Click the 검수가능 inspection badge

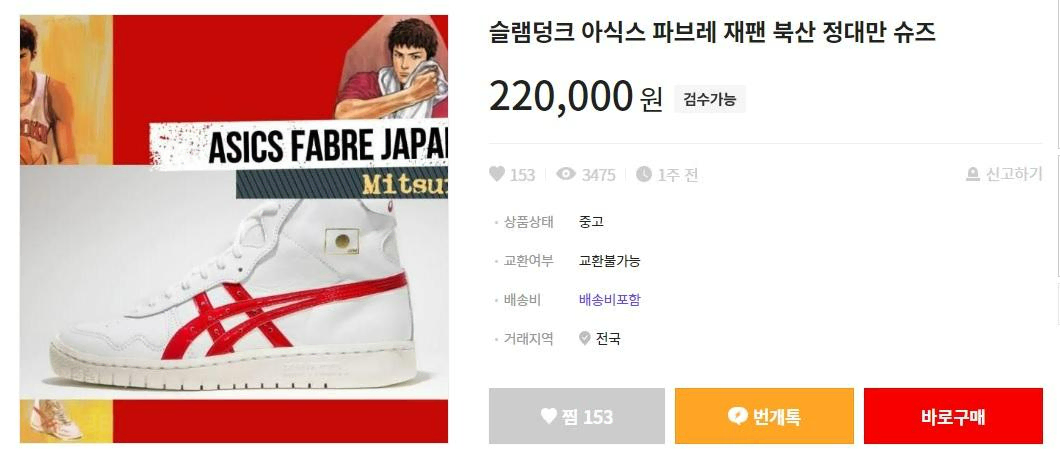click(x=709, y=99)
